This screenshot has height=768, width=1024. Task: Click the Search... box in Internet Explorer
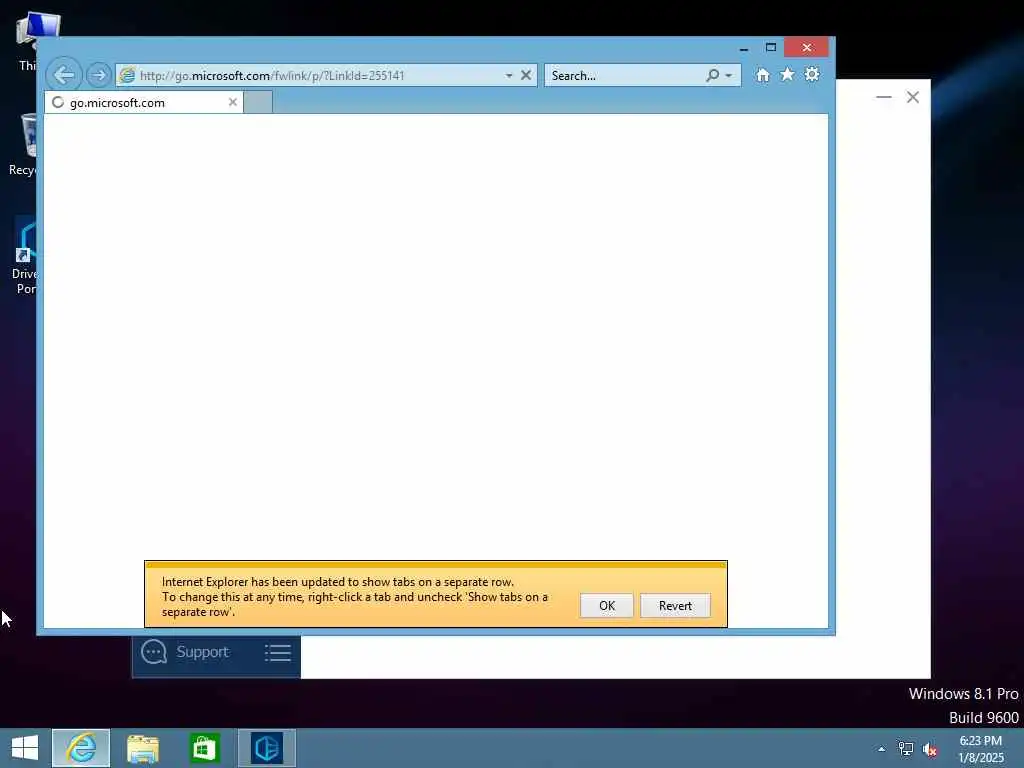pos(626,76)
